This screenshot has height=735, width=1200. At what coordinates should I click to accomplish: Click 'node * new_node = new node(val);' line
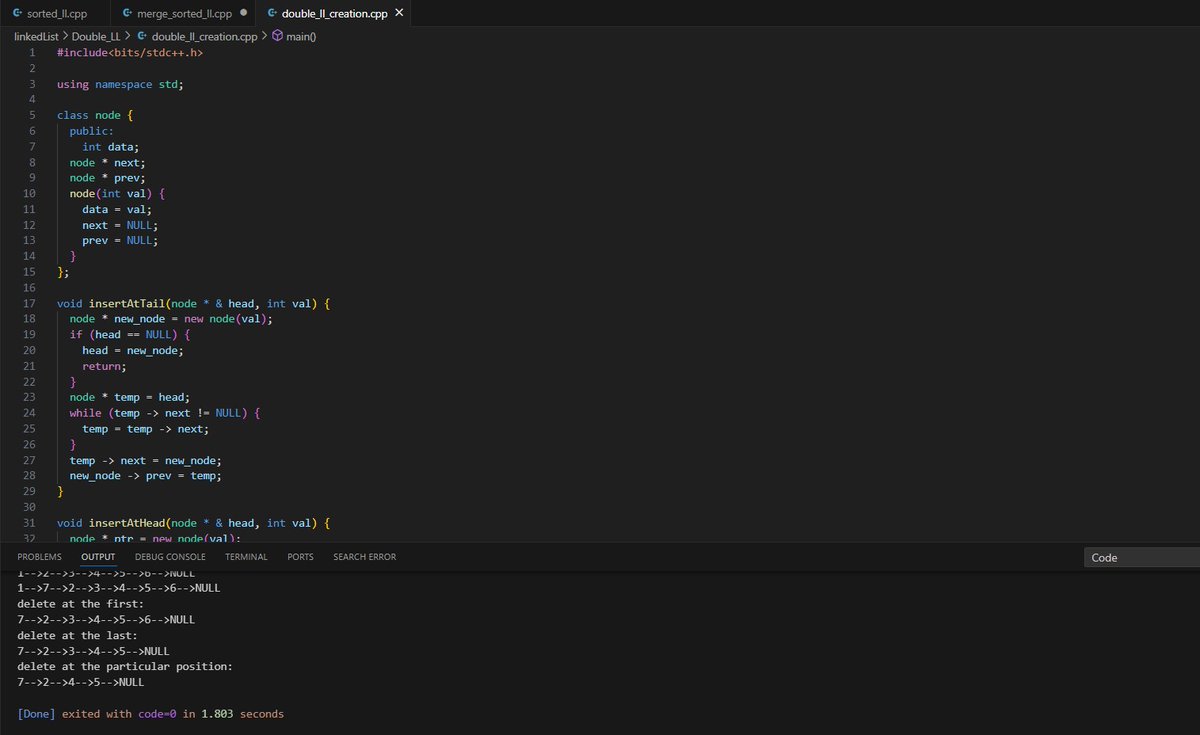(171, 318)
